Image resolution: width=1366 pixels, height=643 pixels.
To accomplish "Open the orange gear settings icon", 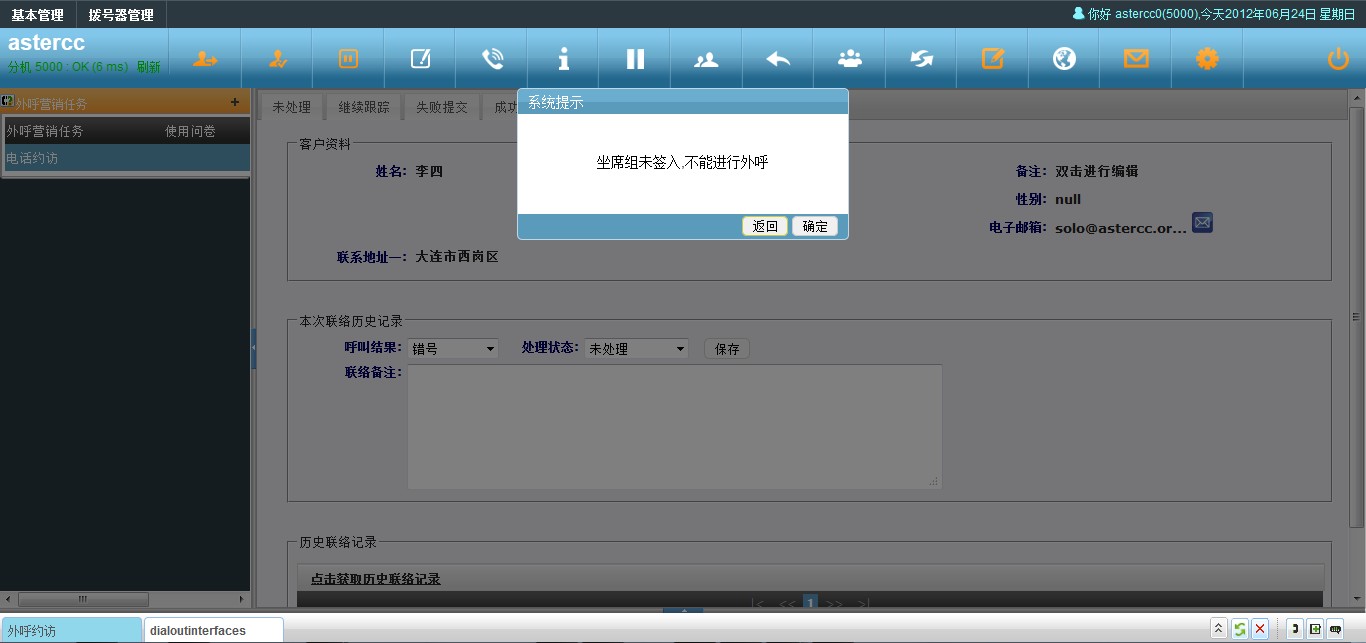I will (1207, 59).
